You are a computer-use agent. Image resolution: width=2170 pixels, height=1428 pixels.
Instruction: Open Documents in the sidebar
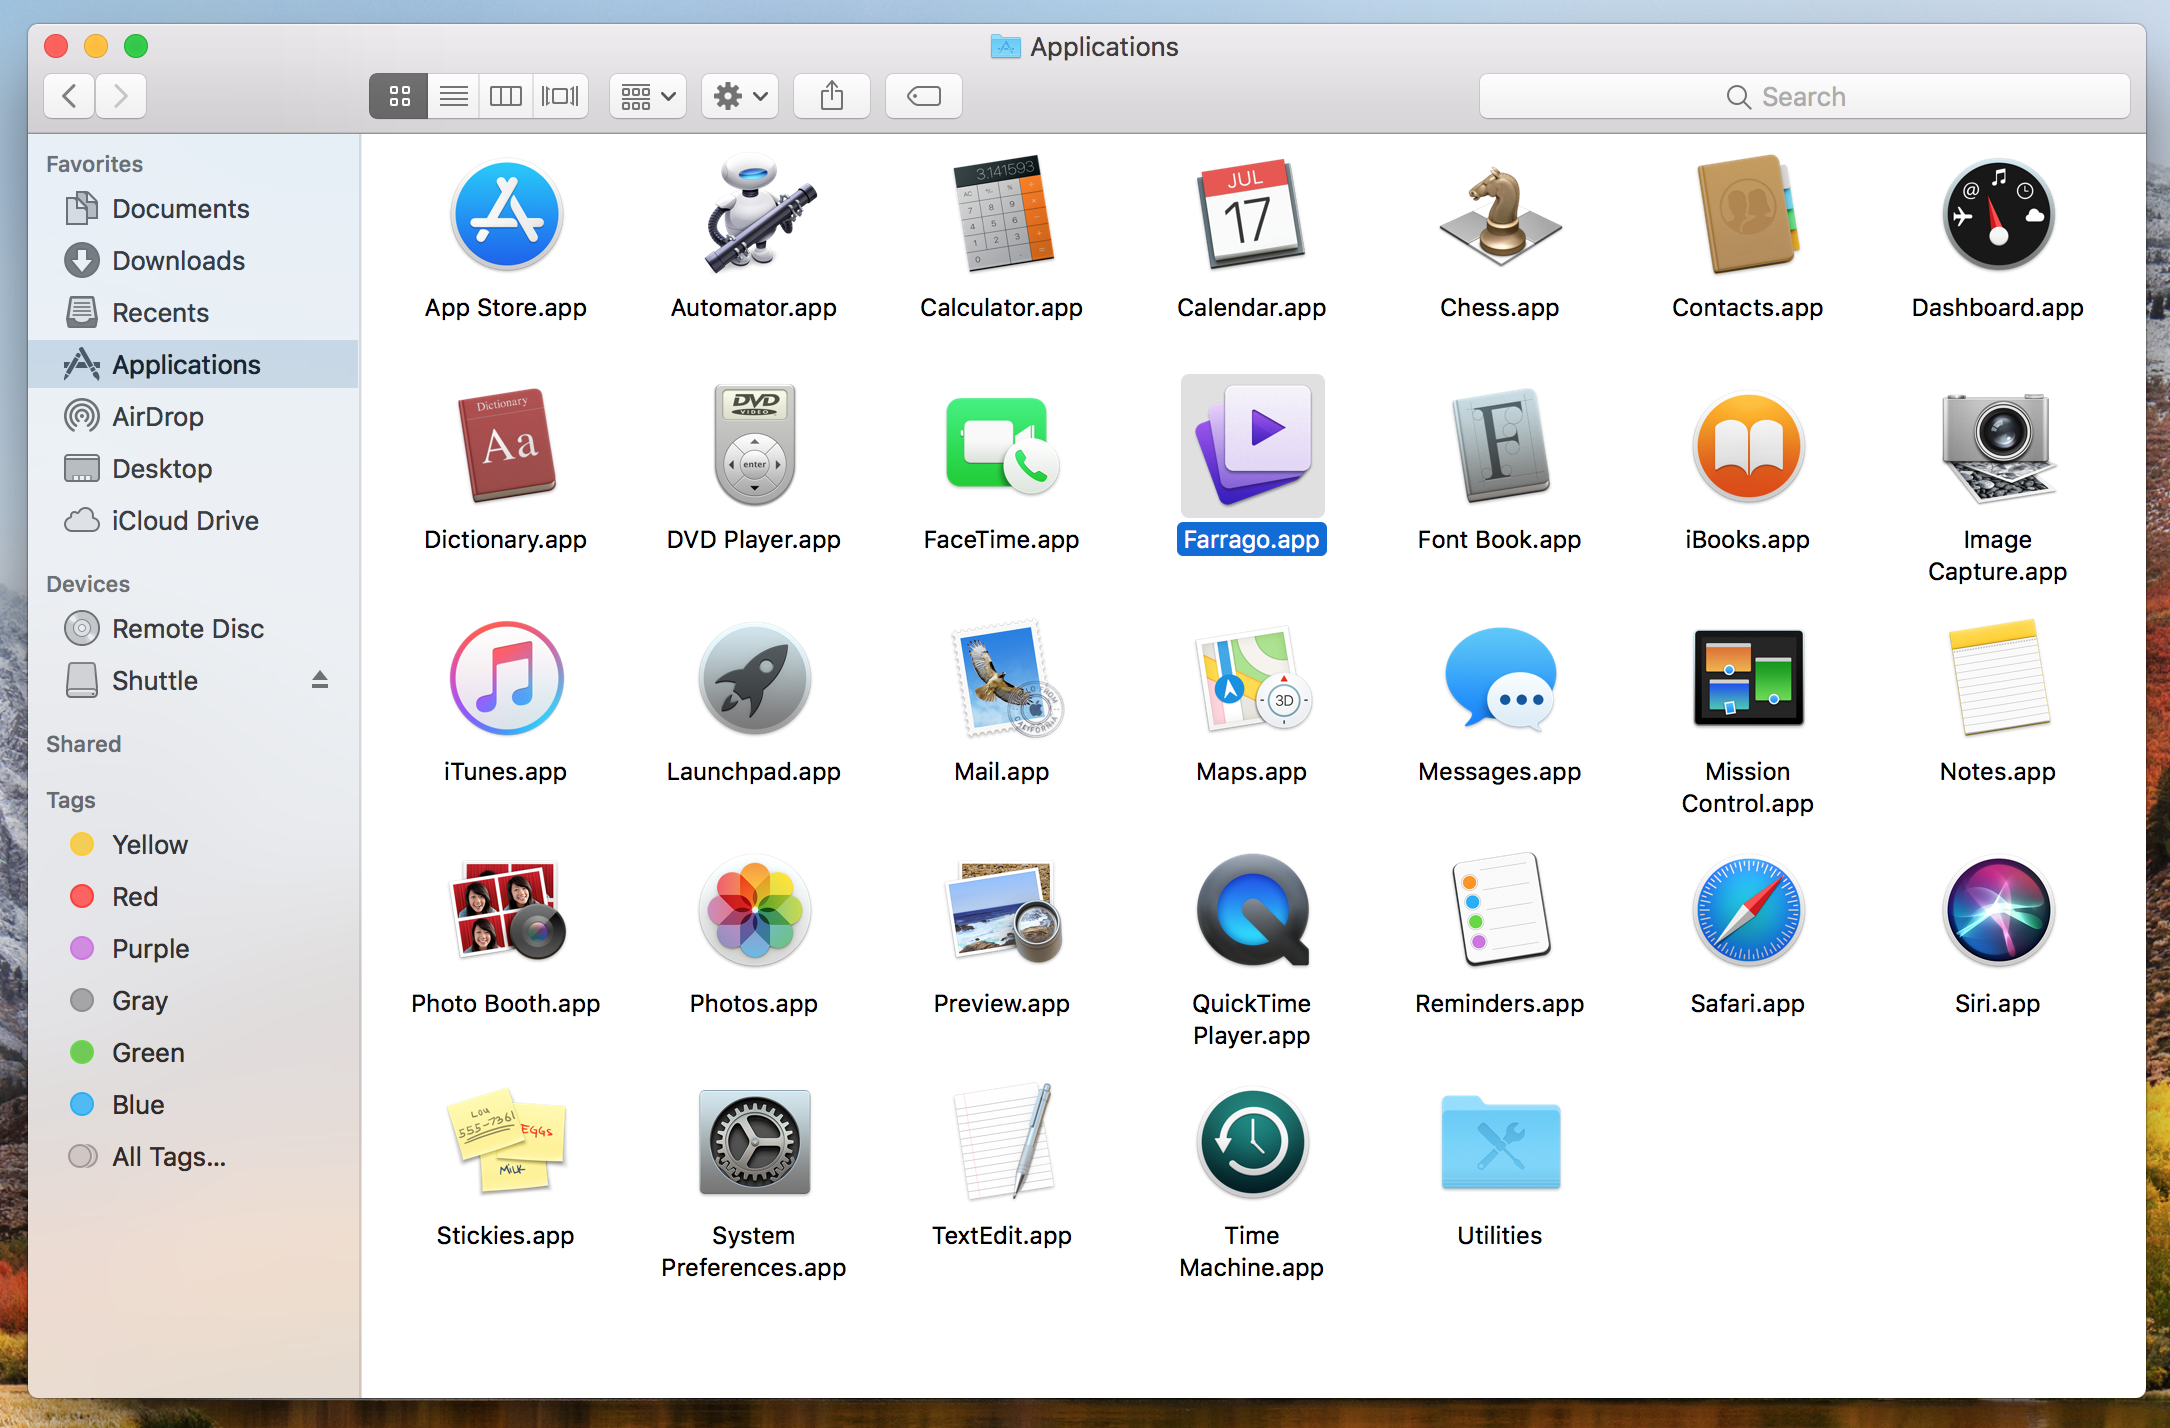pos(194,209)
